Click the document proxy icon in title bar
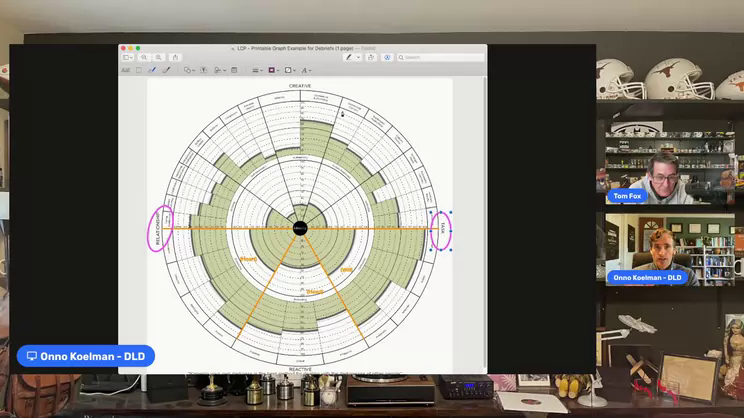Image resolution: width=744 pixels, height=418 pixels. [232, 48]
